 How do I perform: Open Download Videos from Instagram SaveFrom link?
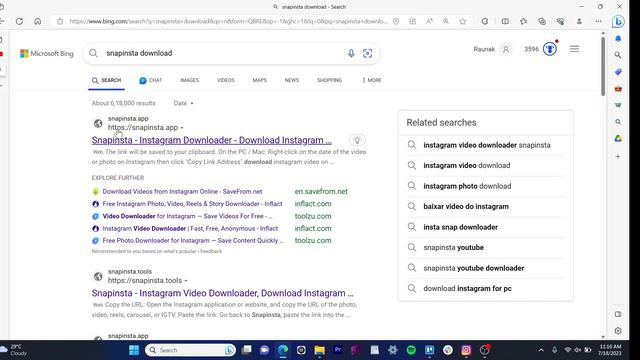pos(182,191)
